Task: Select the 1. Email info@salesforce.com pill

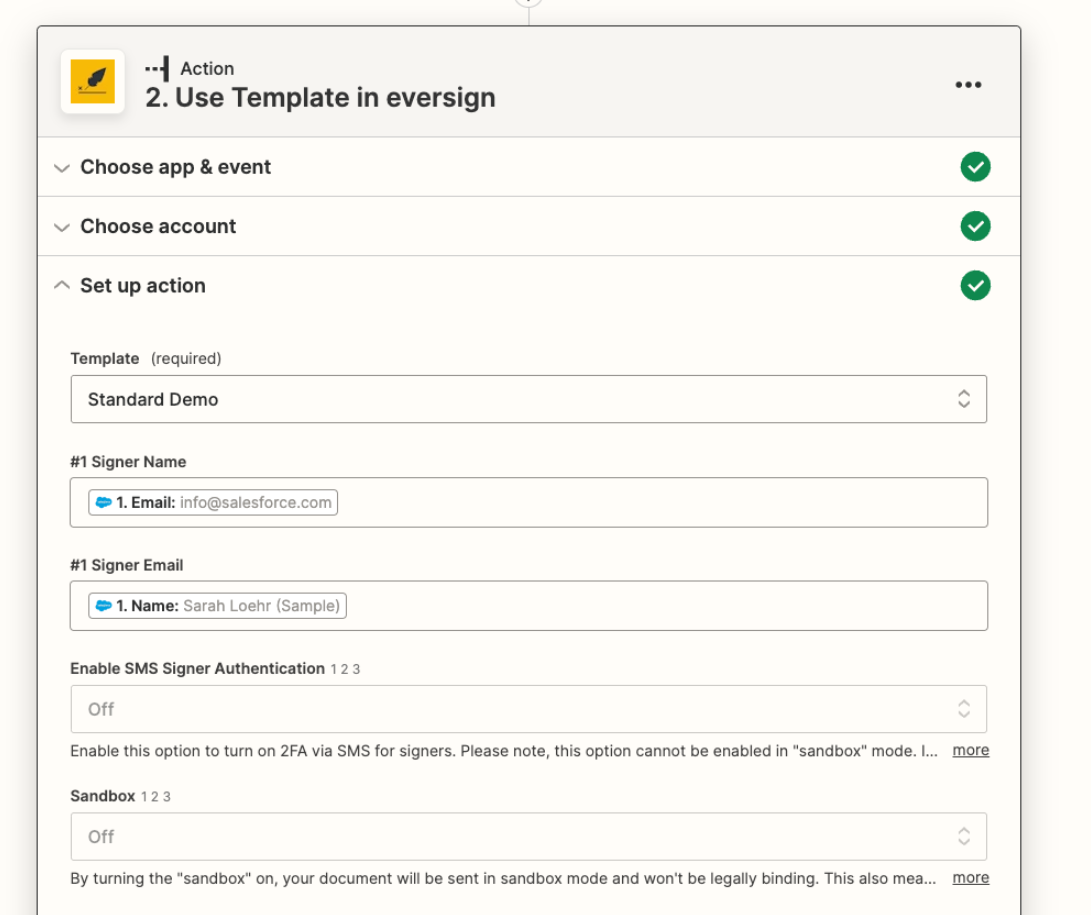Action: click(x=213, y=502)
